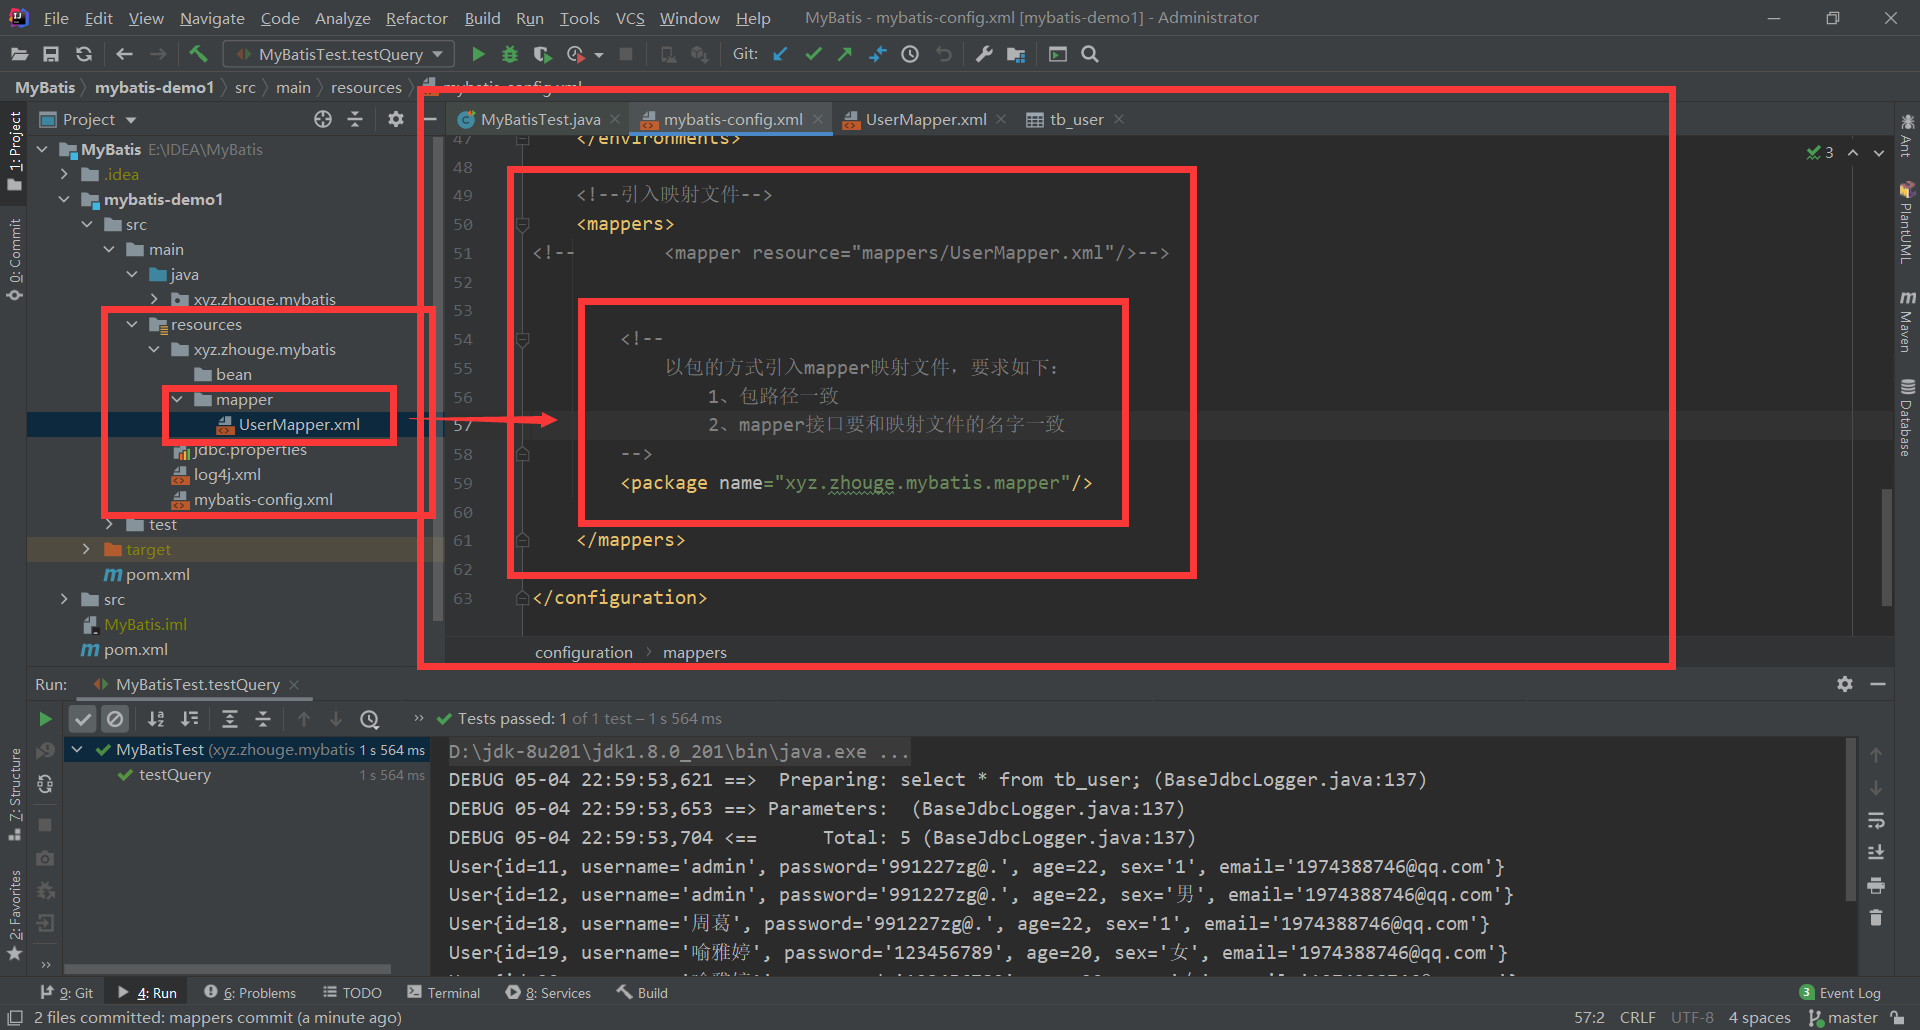Viewport: 1920px width, 1030px height.
Task: Open the 6: Problems tool window
Action: click(250, 993)
